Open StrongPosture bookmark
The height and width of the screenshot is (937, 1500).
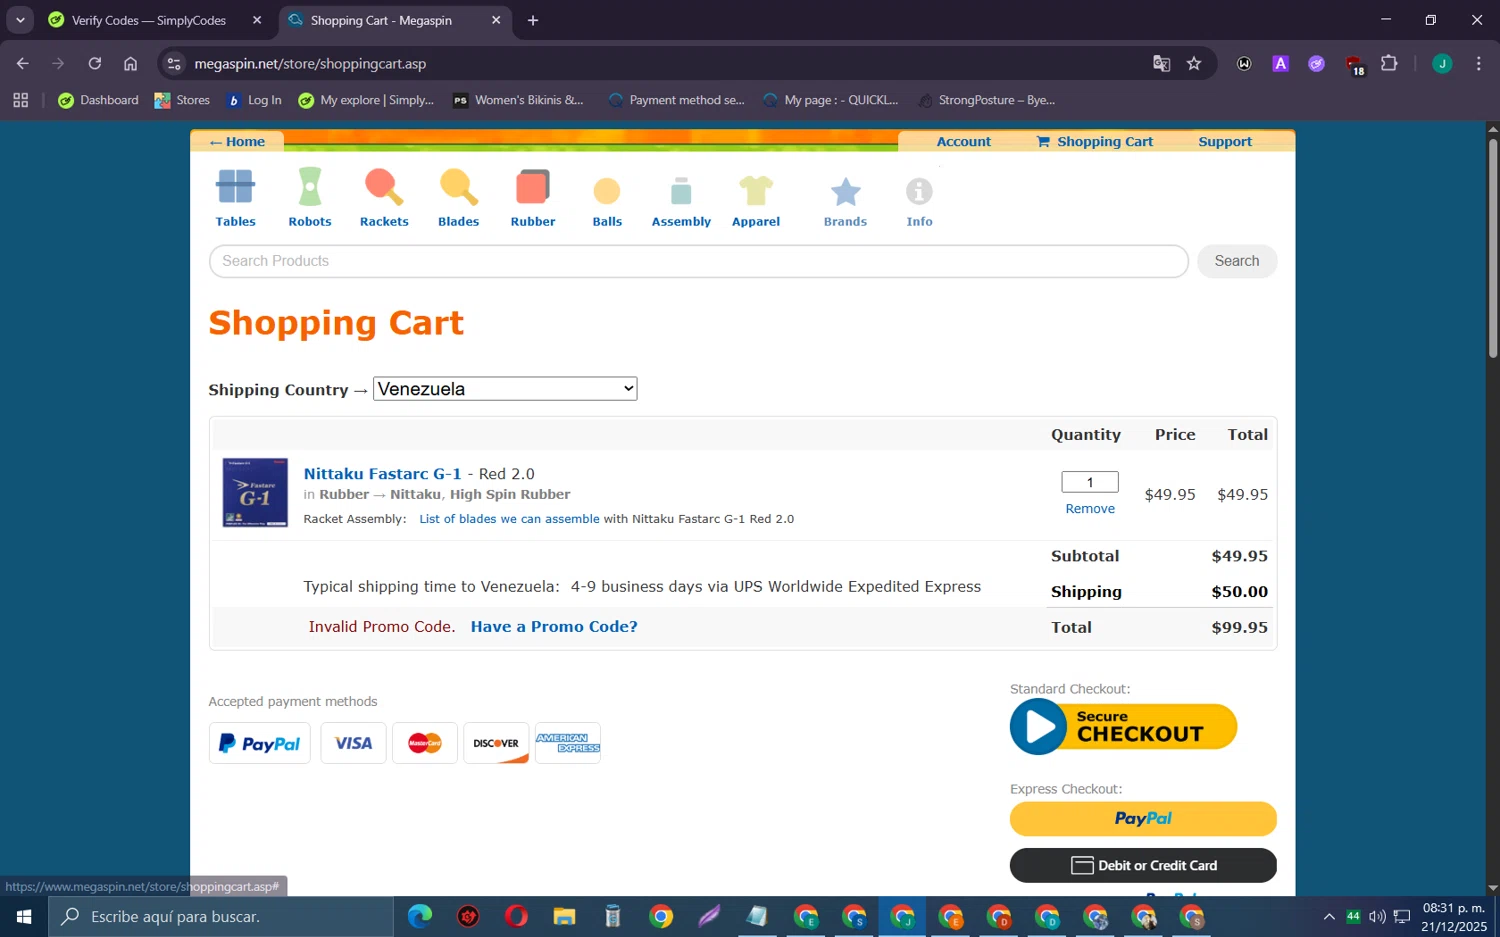click(986, 100)
